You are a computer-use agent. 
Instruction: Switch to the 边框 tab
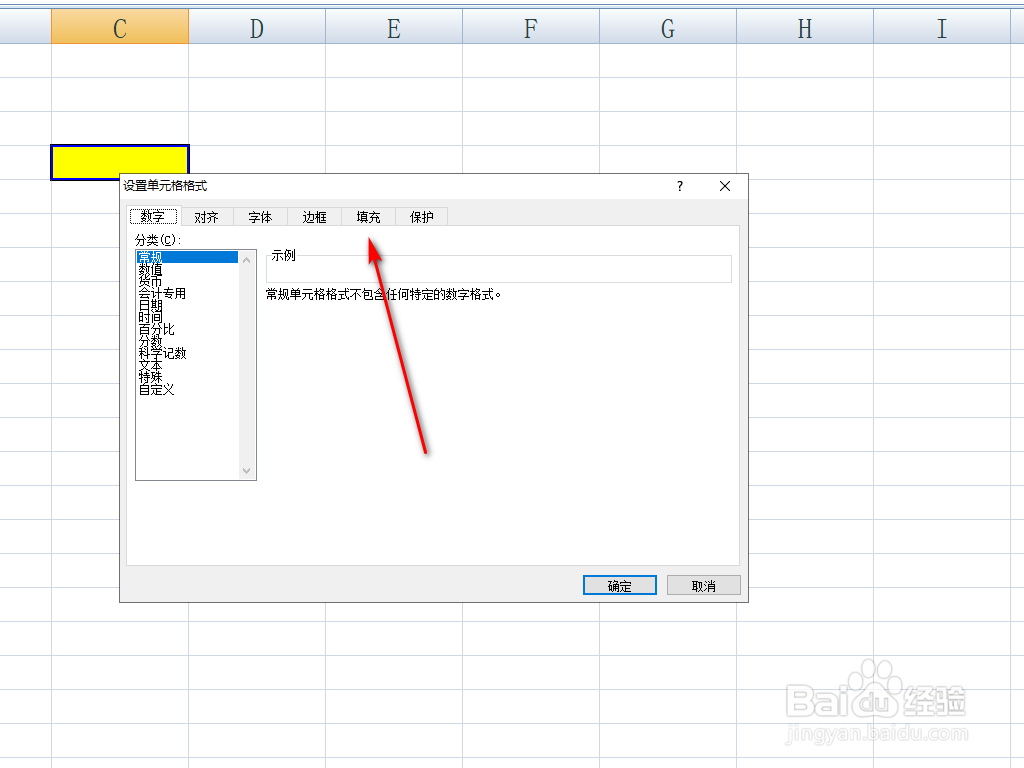tap(314, 217)
